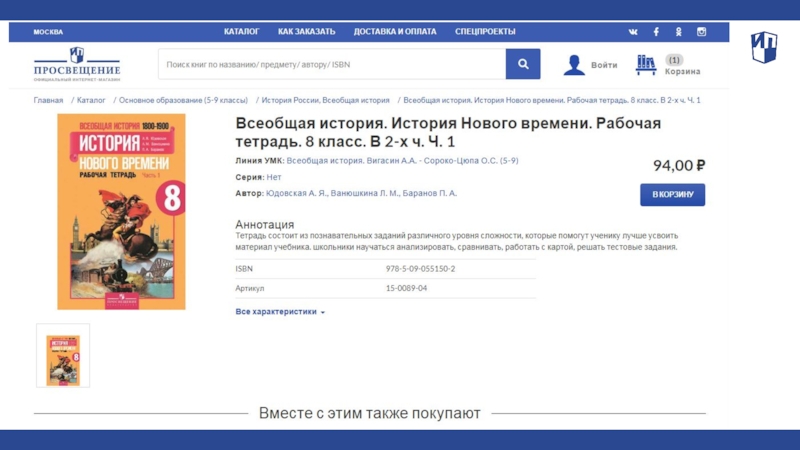Open author Баранов П. А. link

(430, 193)
